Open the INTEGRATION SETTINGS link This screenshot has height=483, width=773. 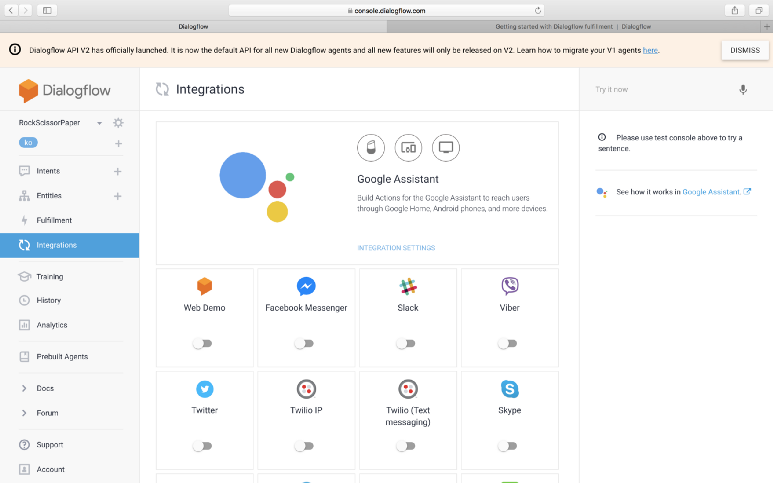click(396, 248)
